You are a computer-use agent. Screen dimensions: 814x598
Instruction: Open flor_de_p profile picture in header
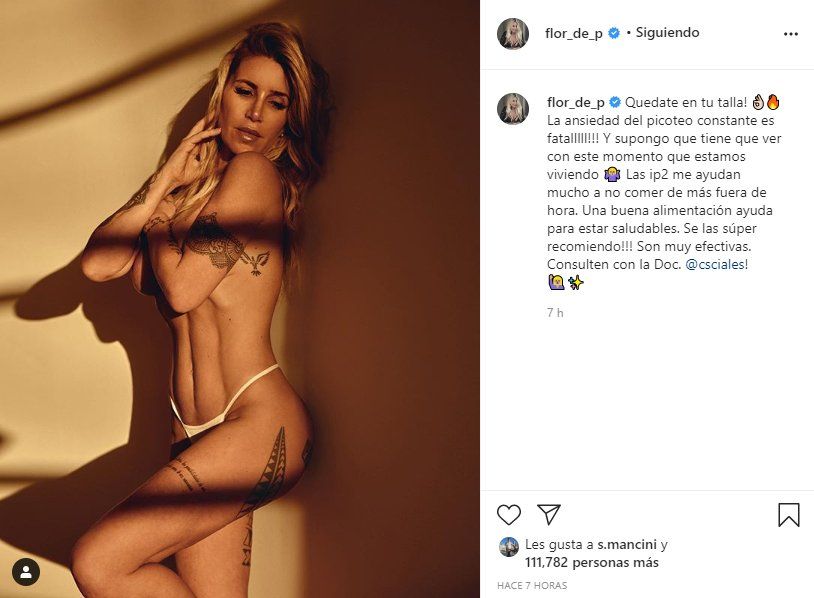click(x=513, y=34)
